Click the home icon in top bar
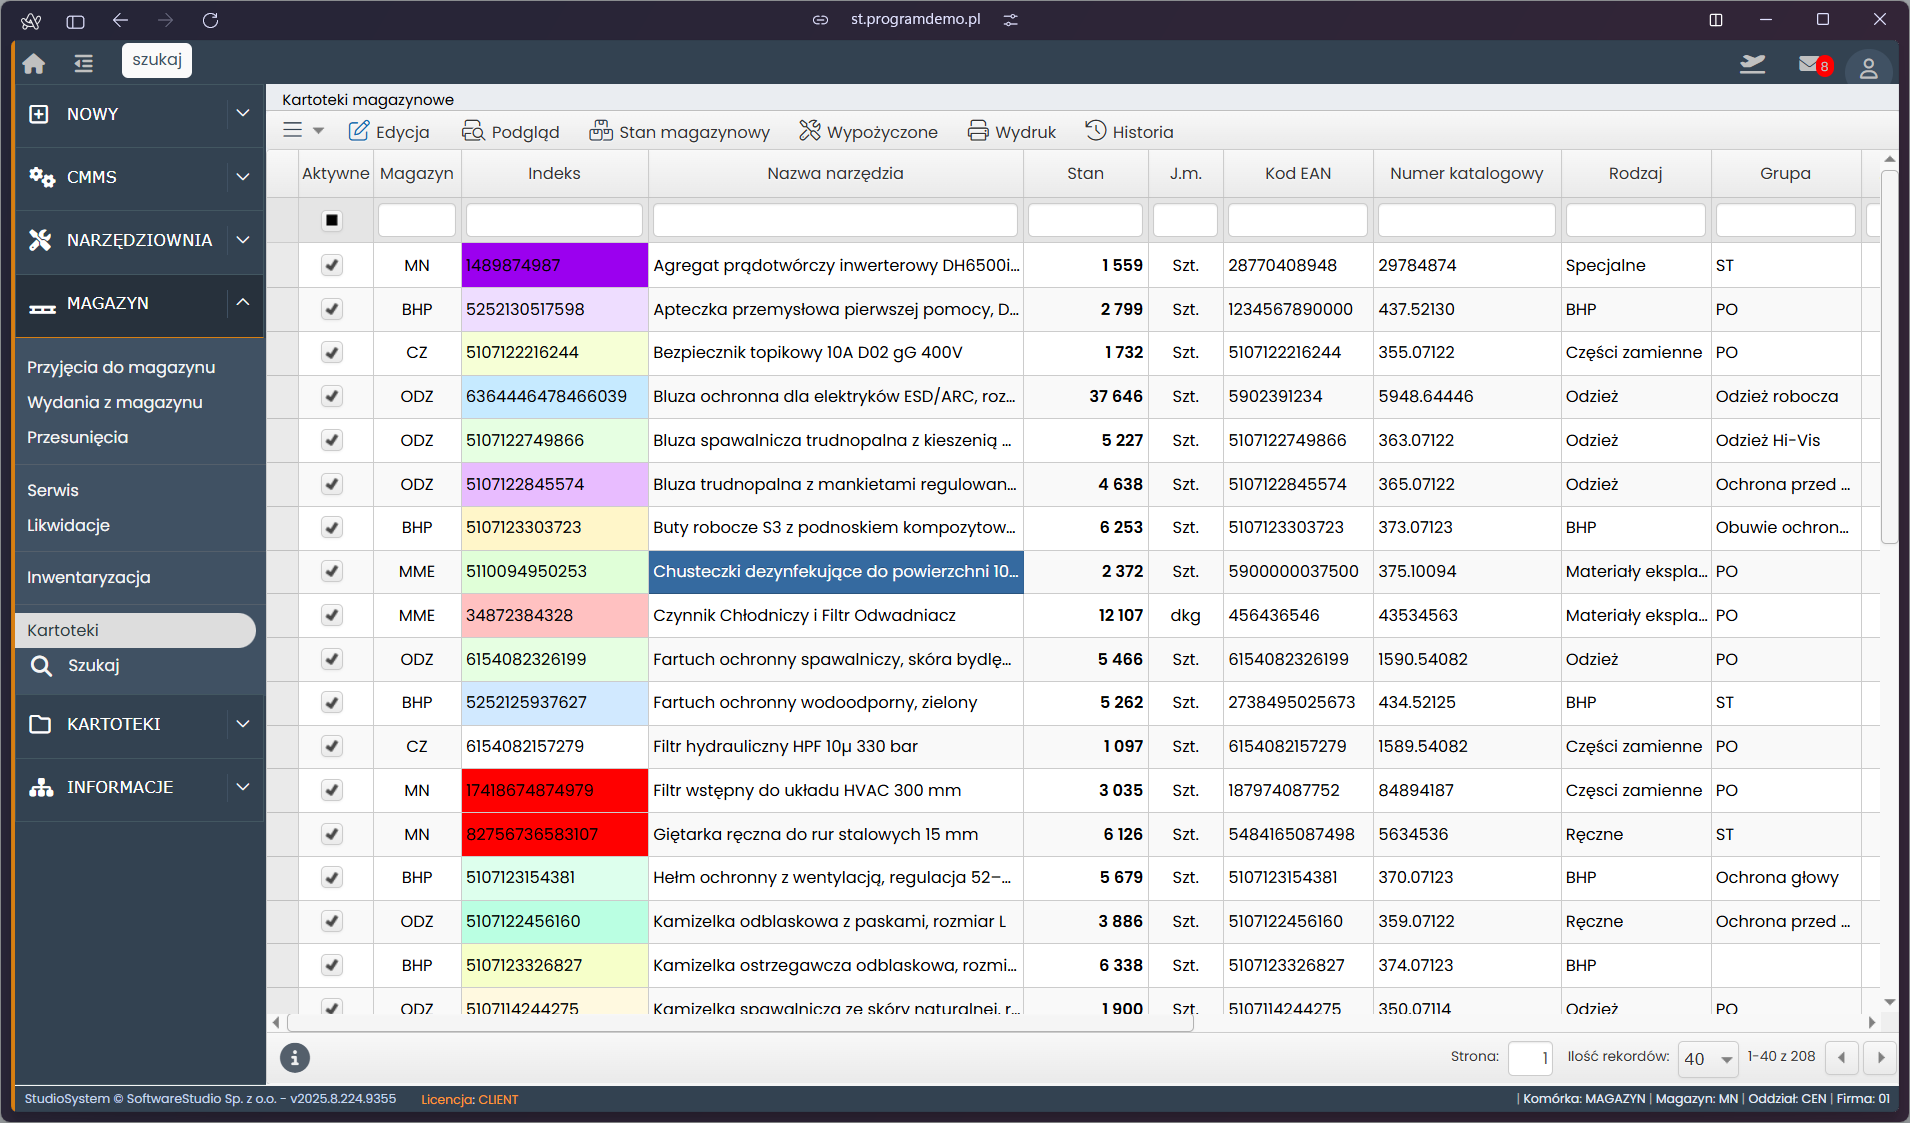The height and width of the screenshot is (1123, 1910). point(34,63)
